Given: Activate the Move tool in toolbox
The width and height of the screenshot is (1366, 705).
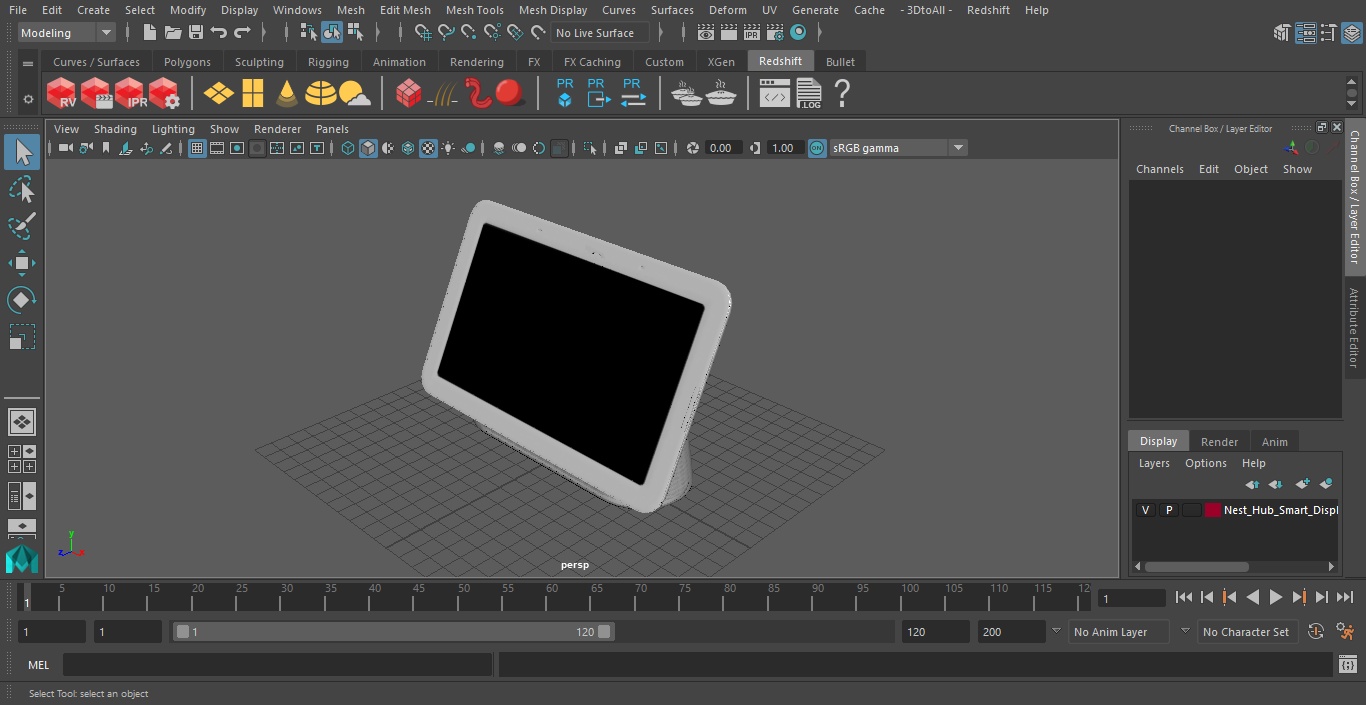Looking at the screenshot, I should (x=22, y=263).
